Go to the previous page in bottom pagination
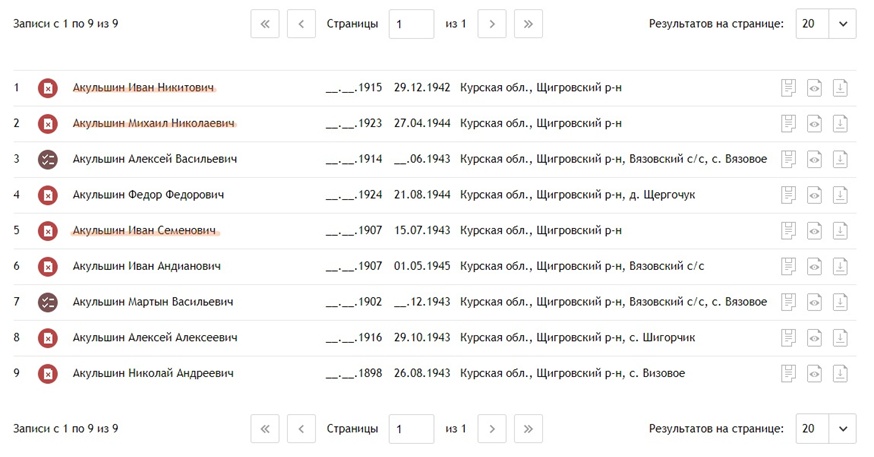 [x=301, y=429]
